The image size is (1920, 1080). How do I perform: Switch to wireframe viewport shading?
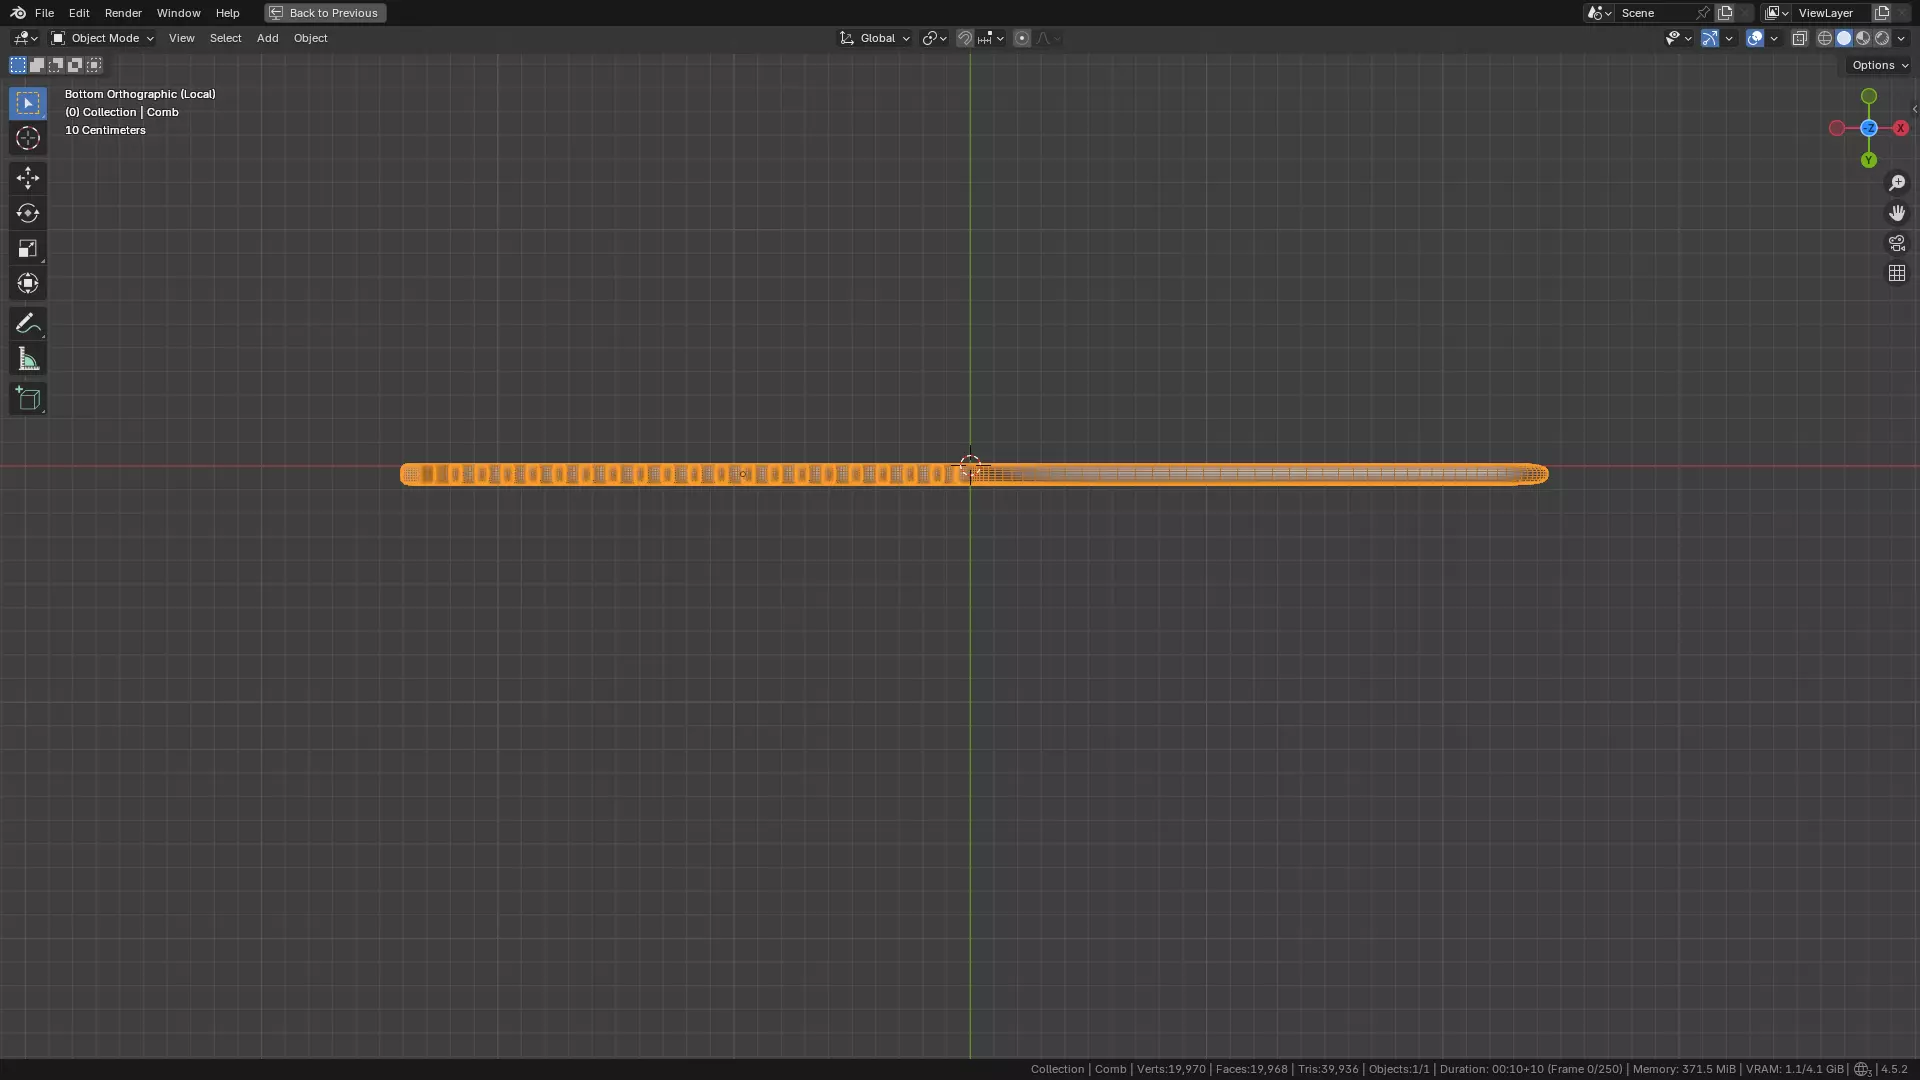tap(1825, 38)
